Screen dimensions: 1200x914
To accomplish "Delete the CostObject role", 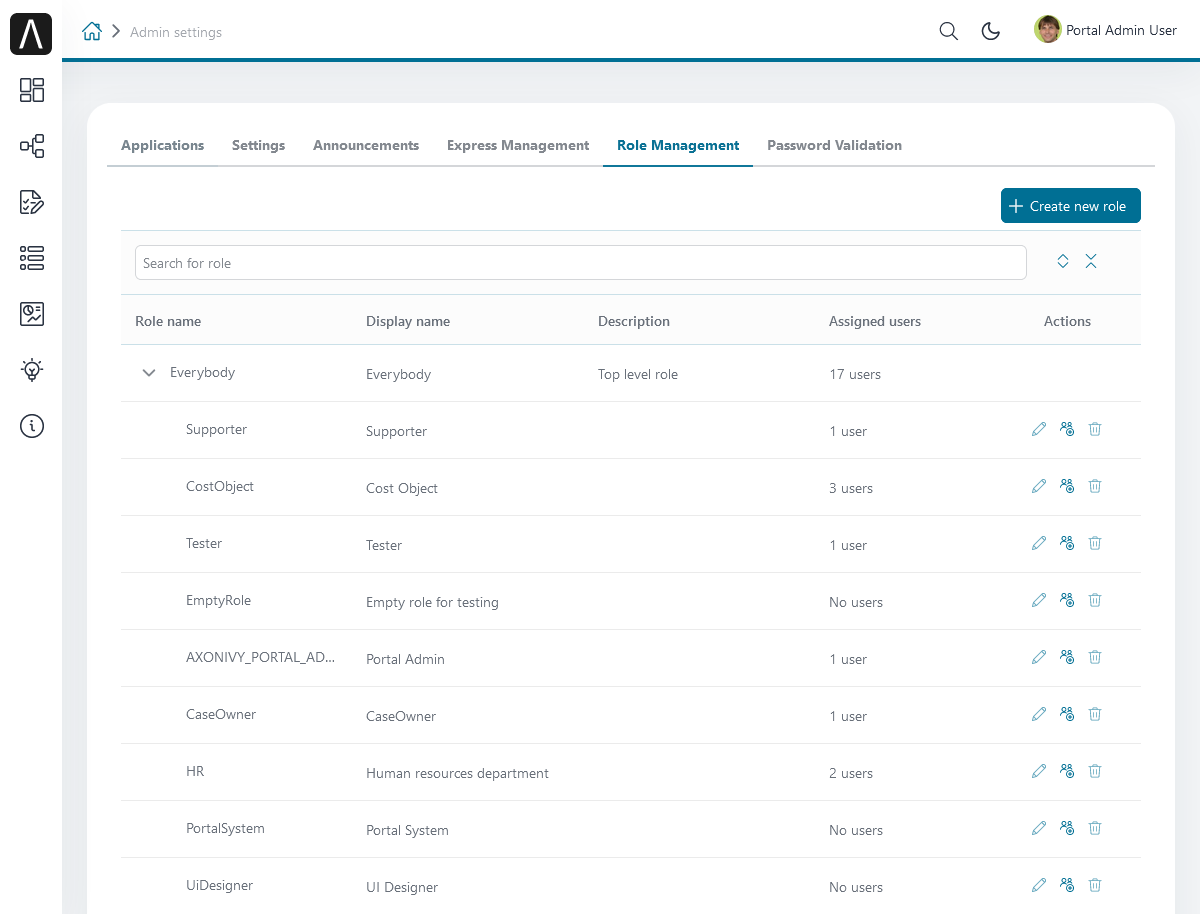I will tap(1095, 486).
